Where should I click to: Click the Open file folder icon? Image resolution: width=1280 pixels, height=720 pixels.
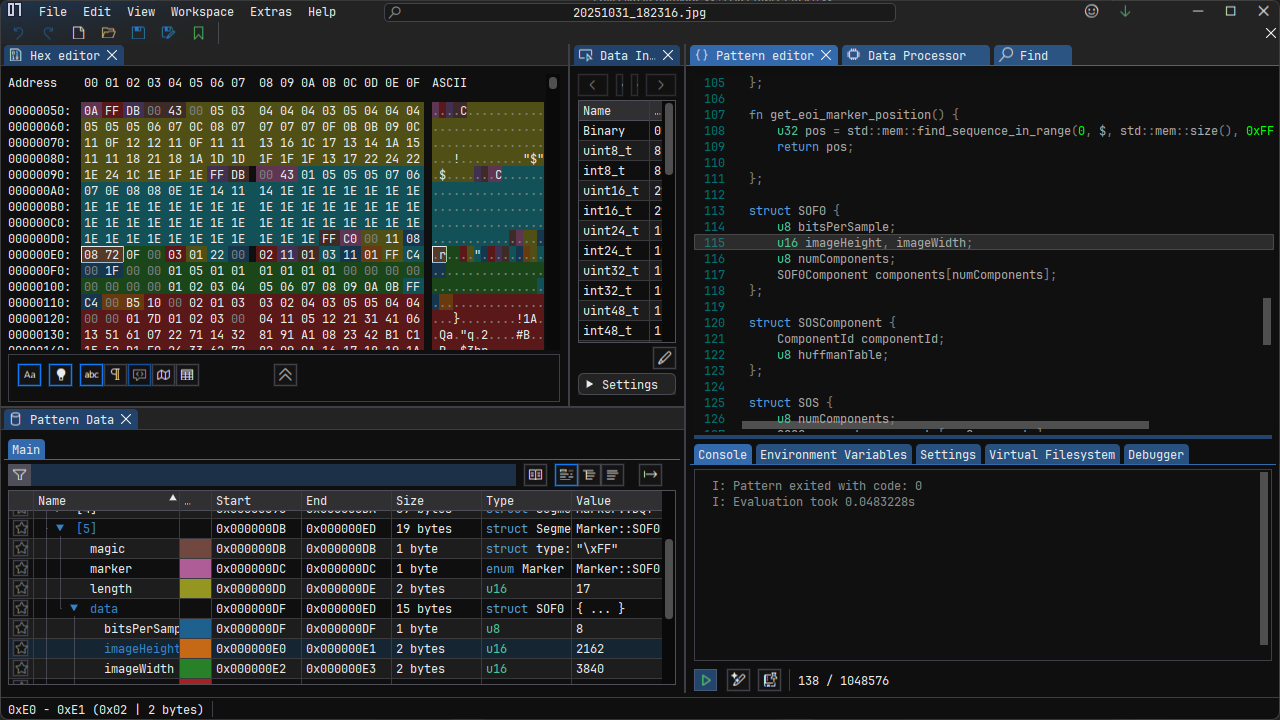[x=109, y=33]
